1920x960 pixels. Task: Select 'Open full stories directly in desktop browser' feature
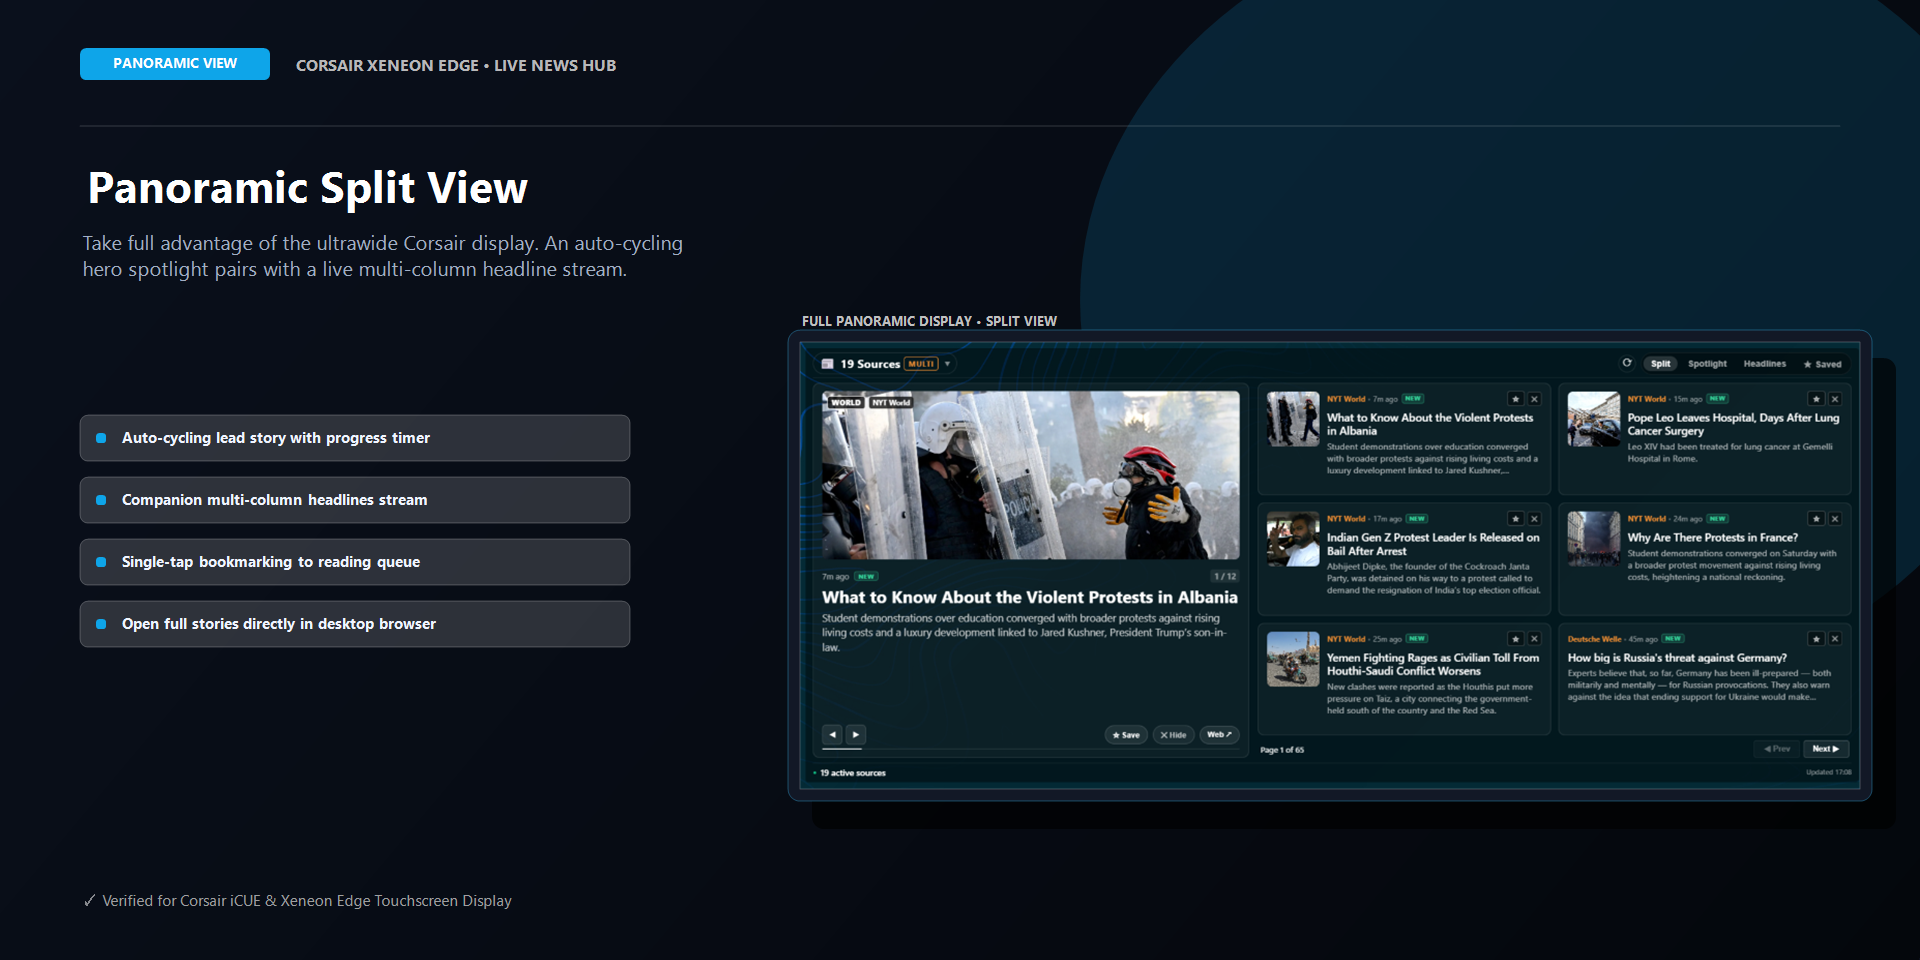coord(355,624)
